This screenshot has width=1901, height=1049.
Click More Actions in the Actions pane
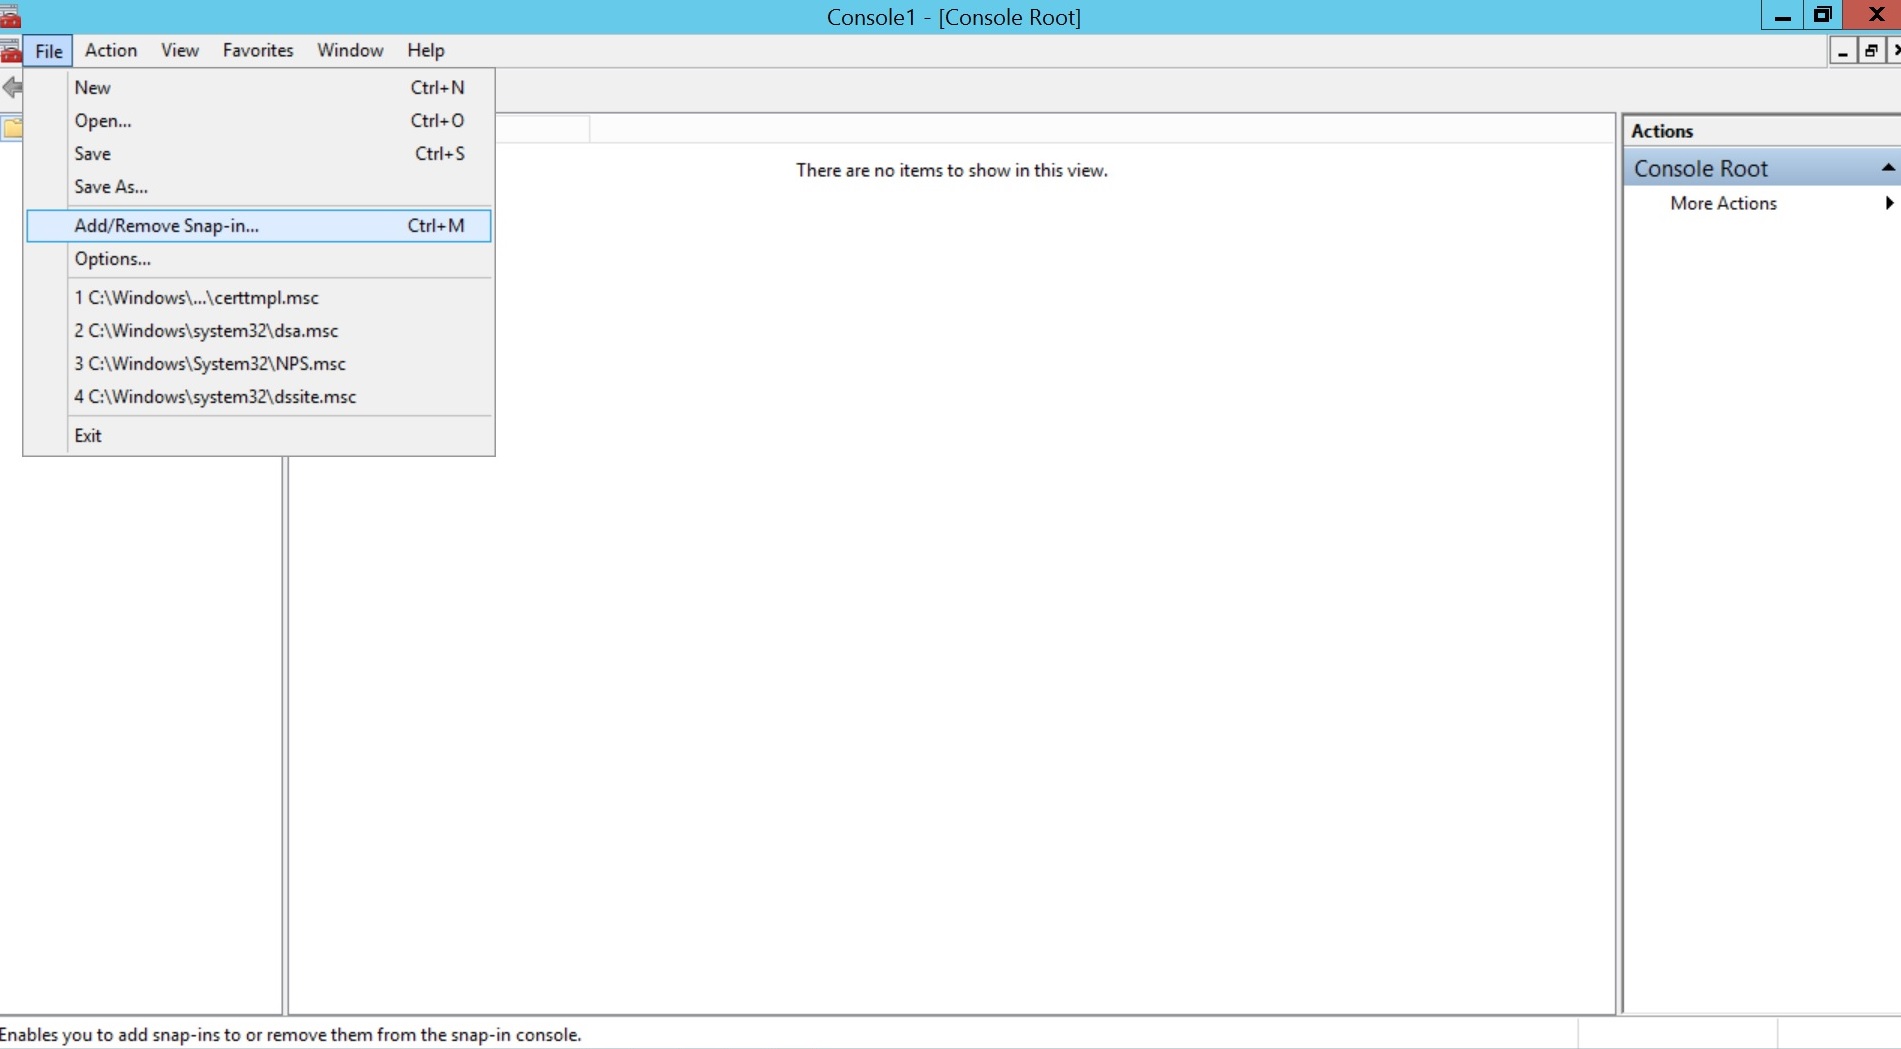[x=1724, y=203]
